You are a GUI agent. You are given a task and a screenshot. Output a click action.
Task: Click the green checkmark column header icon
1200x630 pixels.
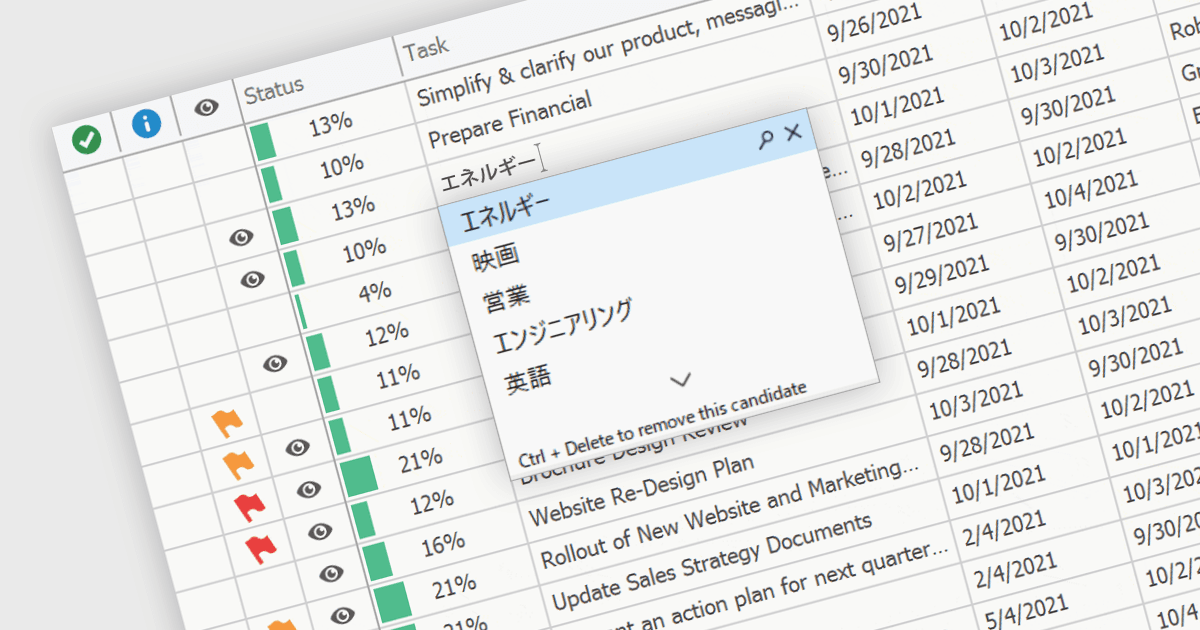(87, 140)
